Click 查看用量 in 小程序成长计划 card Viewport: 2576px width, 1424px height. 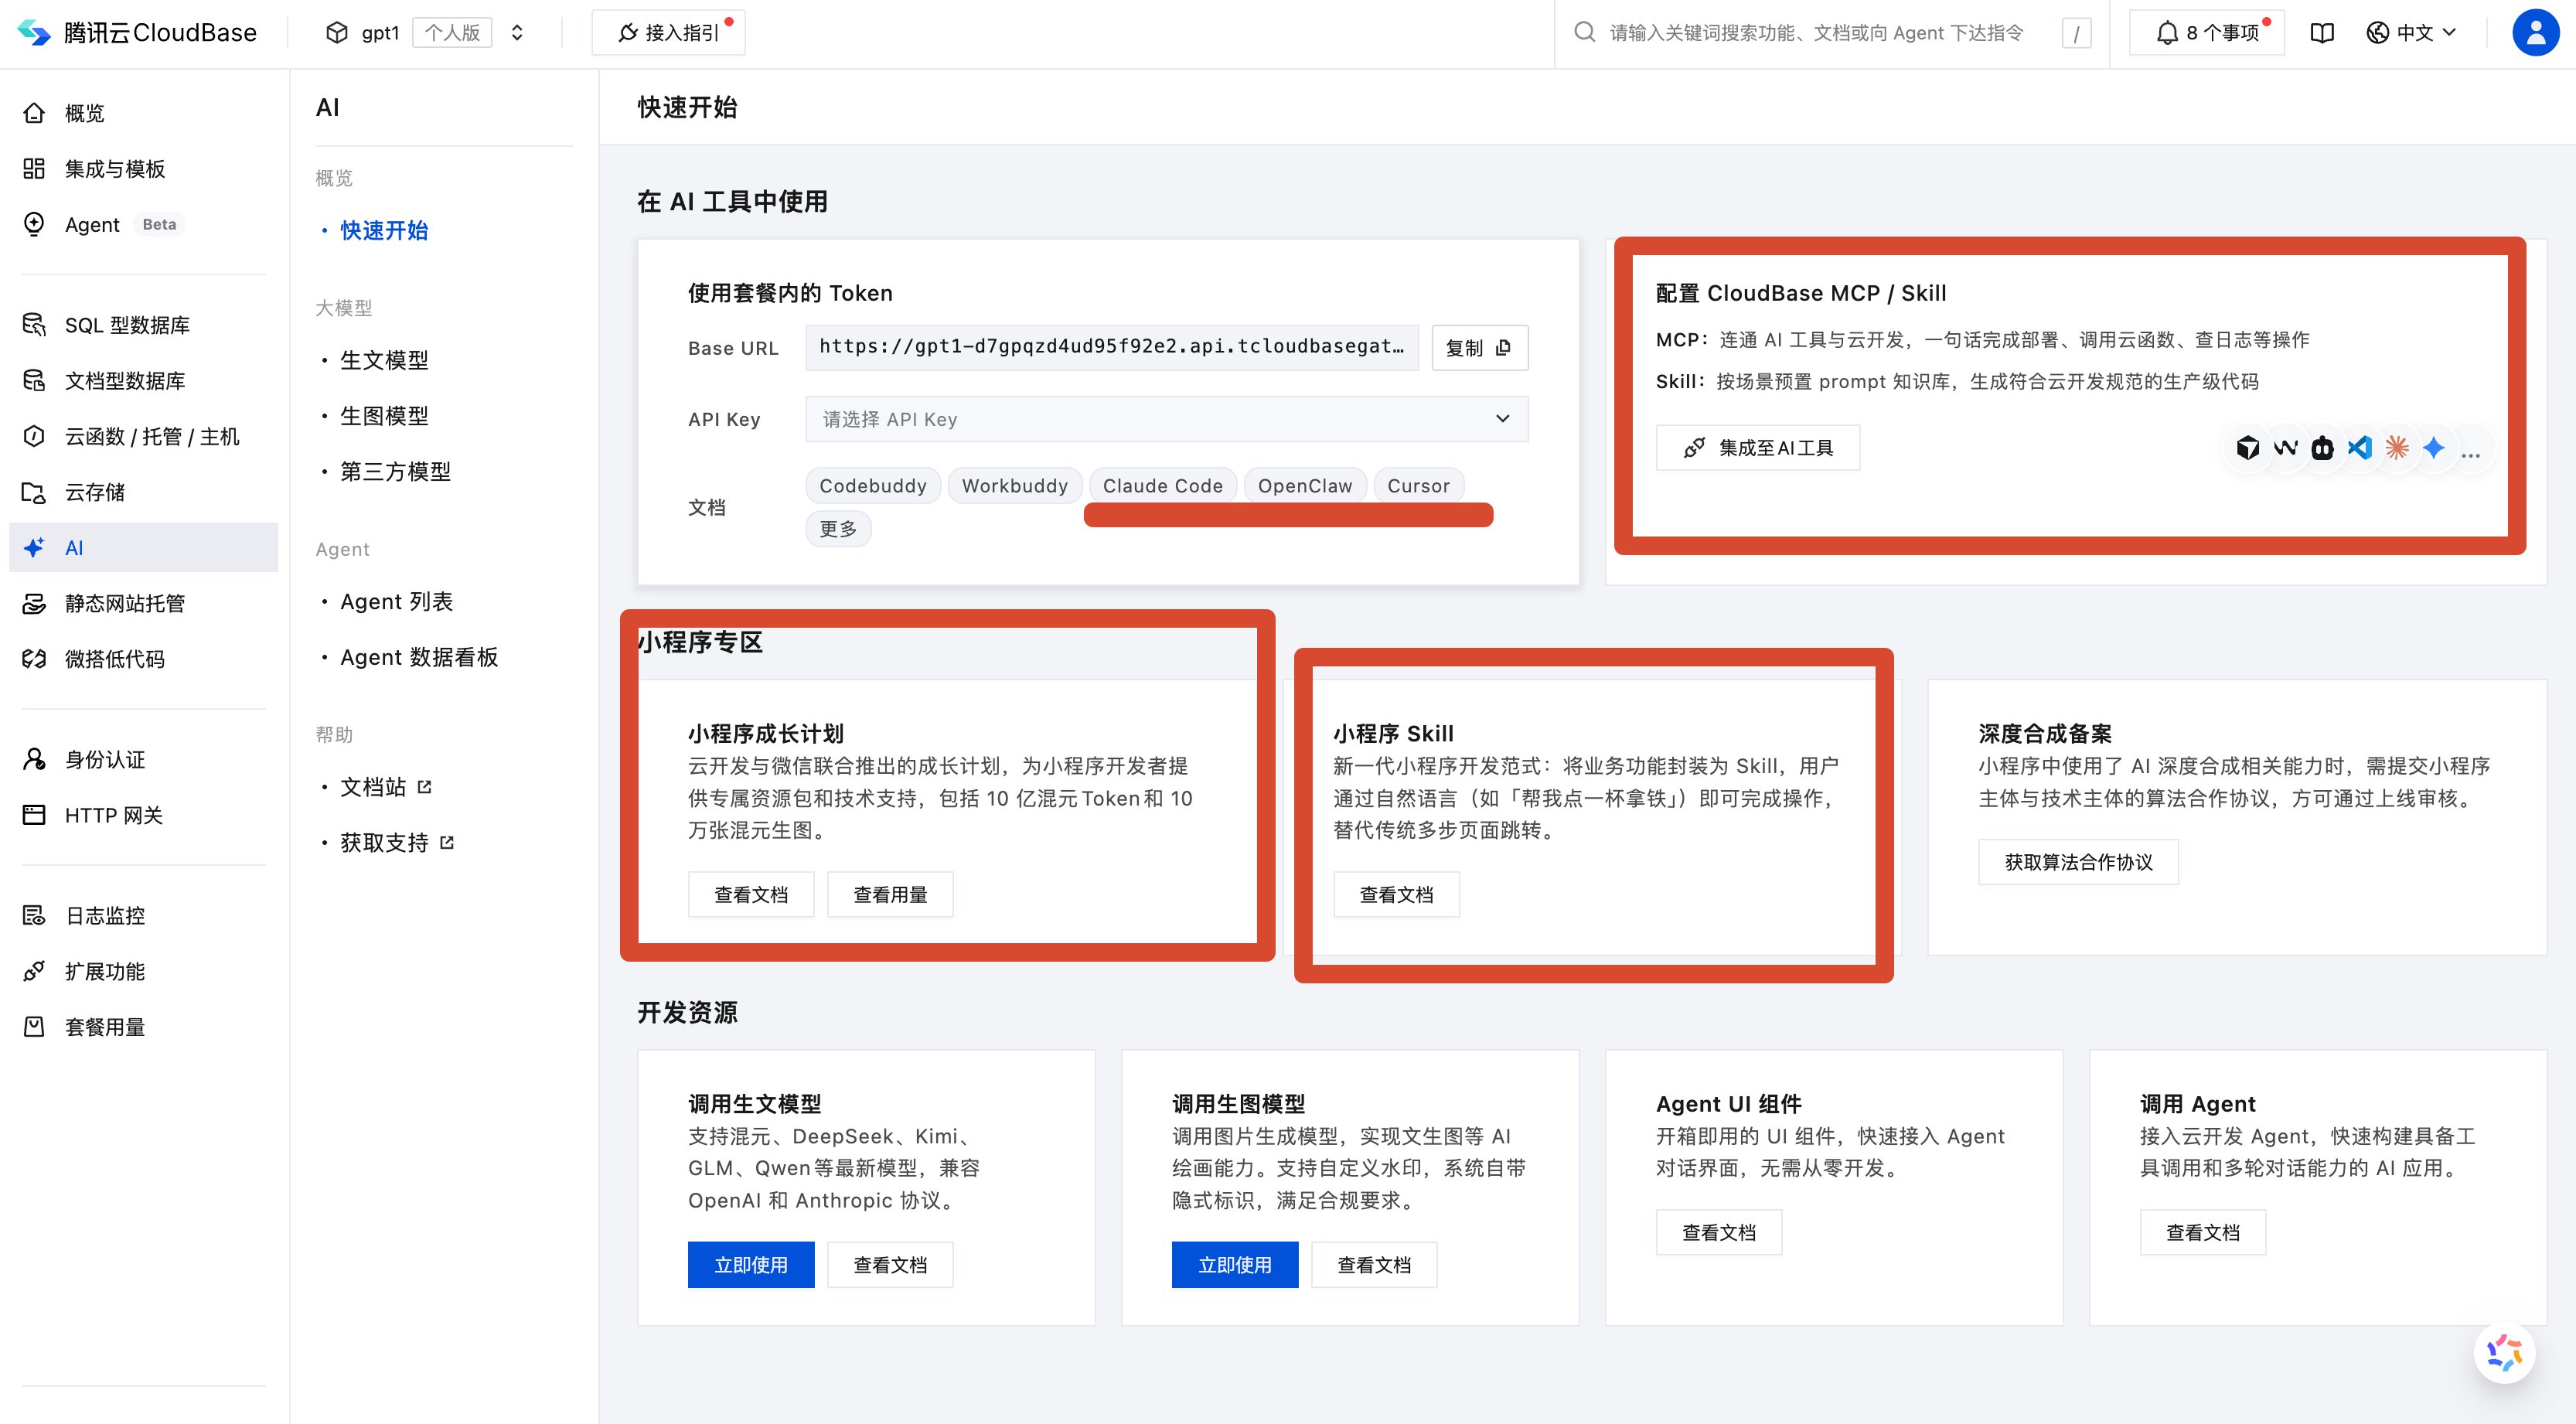pos(890,895)
